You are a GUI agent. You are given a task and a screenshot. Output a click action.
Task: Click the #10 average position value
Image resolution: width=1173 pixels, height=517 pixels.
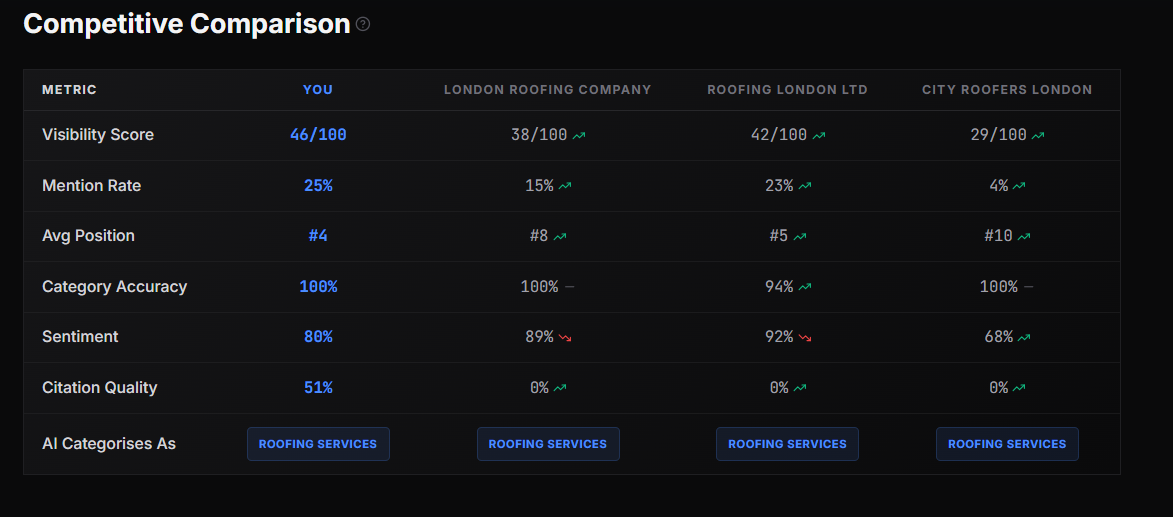click(999, 236)
